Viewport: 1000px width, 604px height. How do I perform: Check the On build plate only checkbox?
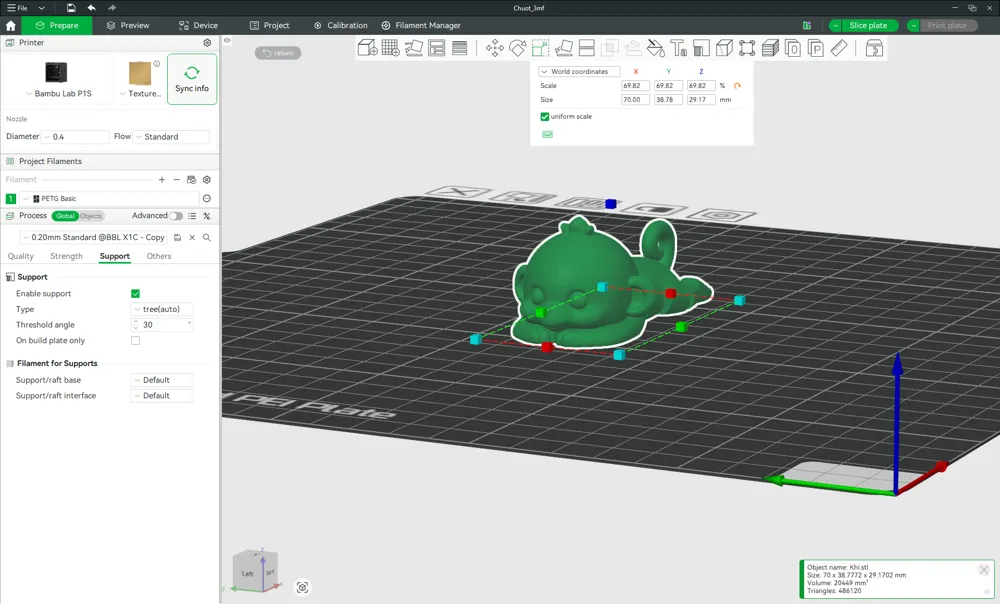[x=135, y=341]
